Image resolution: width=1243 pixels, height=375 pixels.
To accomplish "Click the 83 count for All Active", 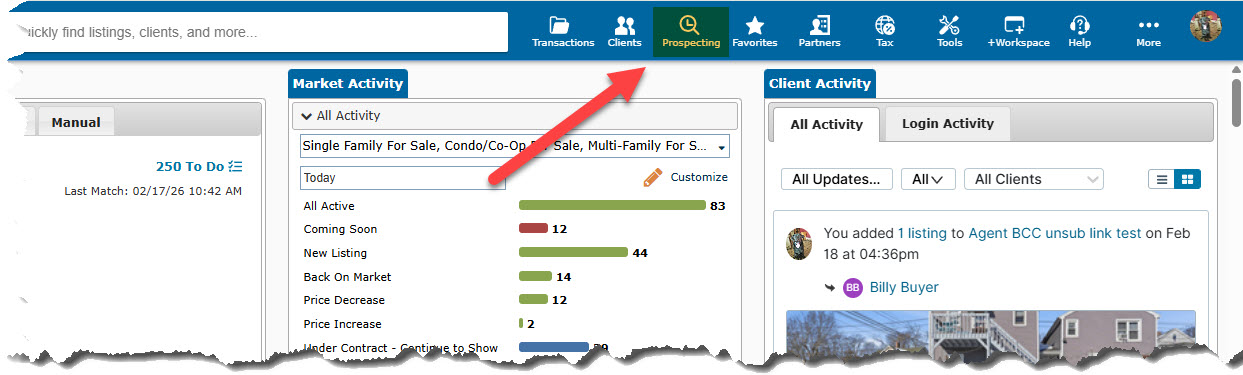I will (717, 206).
